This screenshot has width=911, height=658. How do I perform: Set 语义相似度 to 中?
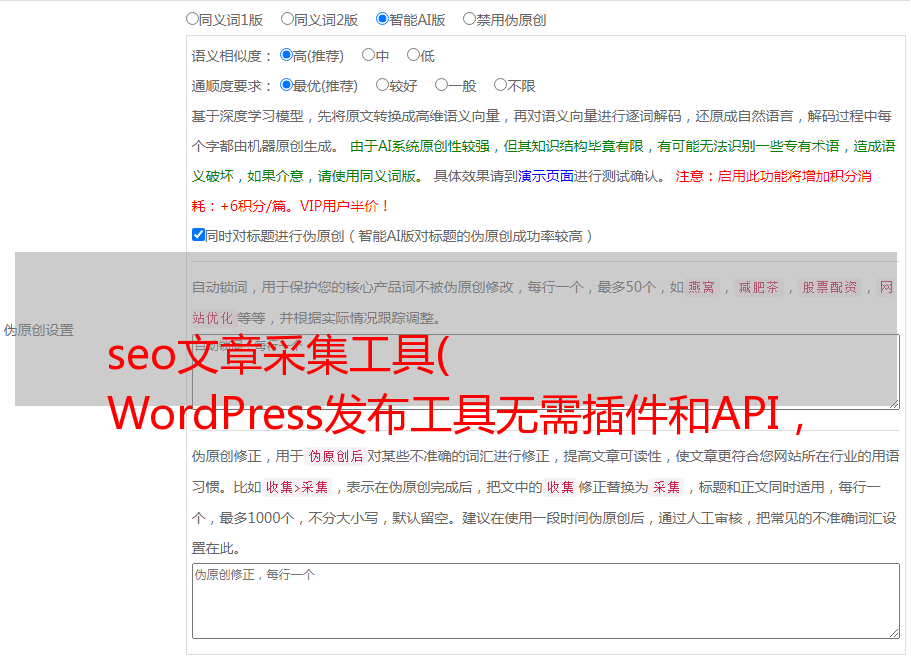click(368, 55)
